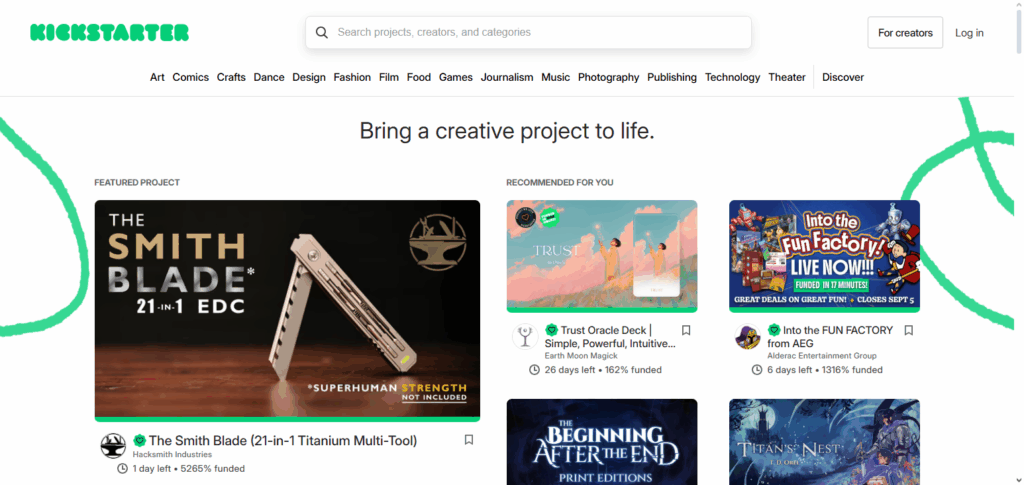Click the Trust Oracle Deck progress bar
Image resolution: width=1024 pixels, height=485 pixels.
[x=602, y=310]
